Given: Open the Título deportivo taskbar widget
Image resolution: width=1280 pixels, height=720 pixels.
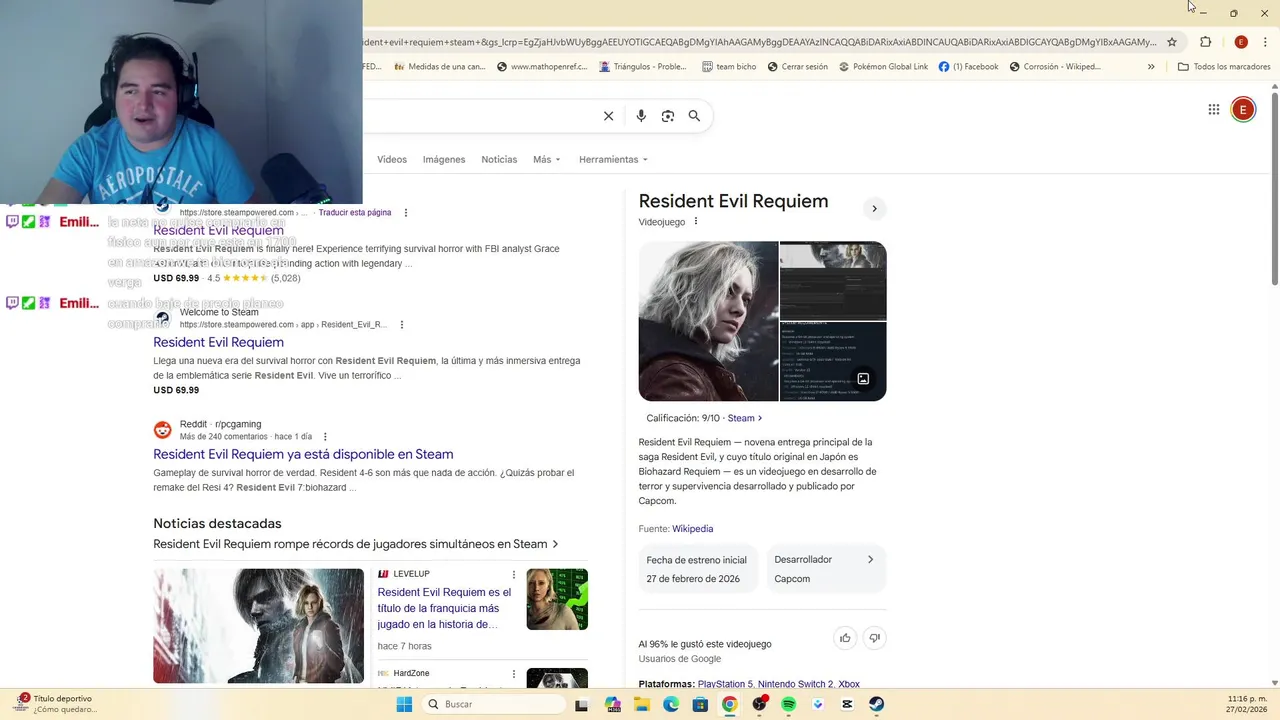Looking at the screenshot, I should coord(55,704).
